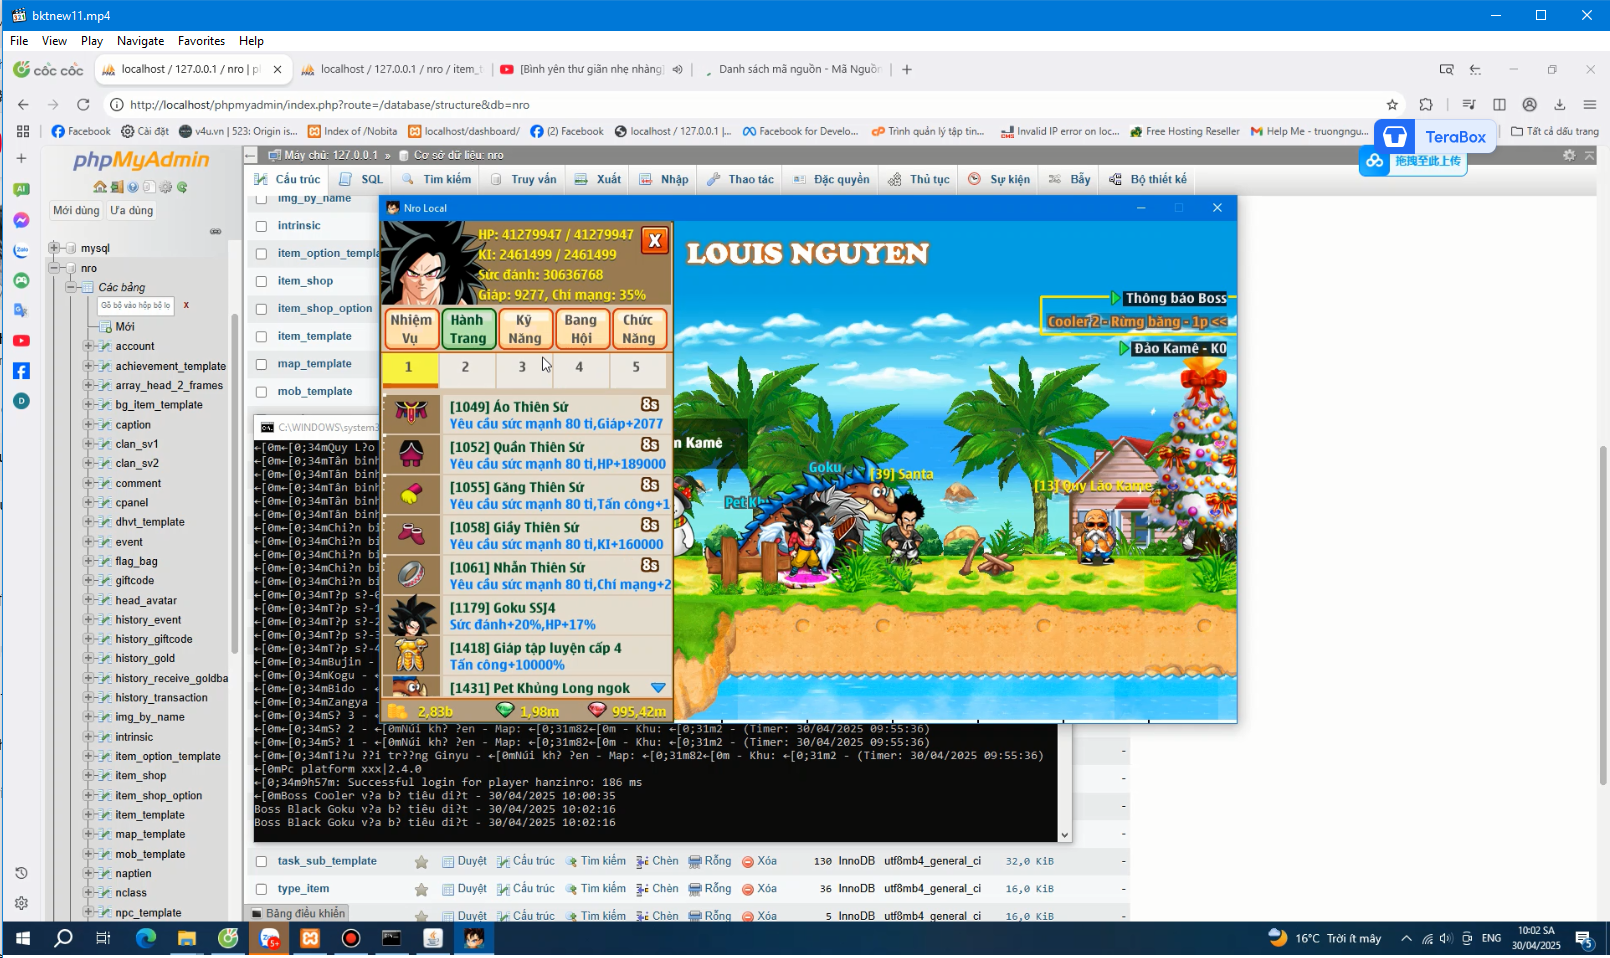The width and height of the screenshot is (1610, 958).
Task: Switch to Nhiệm Vụ game tab
Action: (x=411, y=329)
